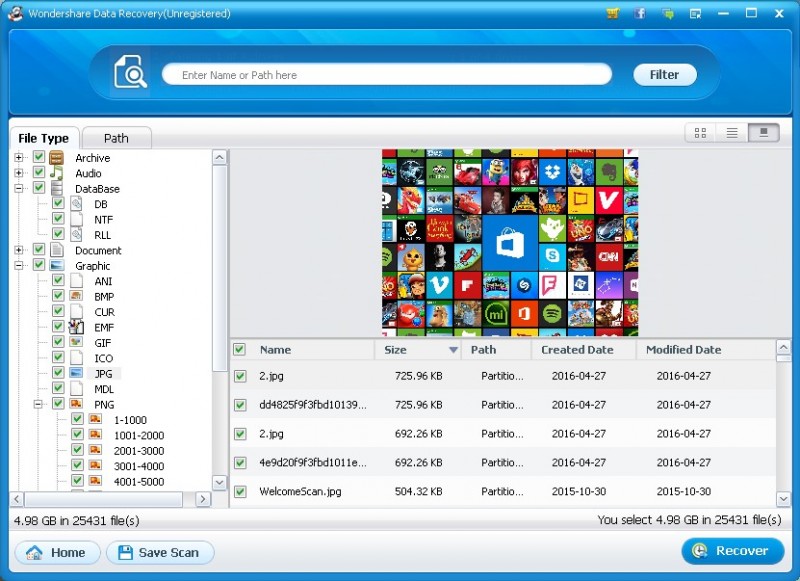Click the green chat feedback icon
Image resolution: width=800 pixels, height=581 pixels.
(667, 14)
